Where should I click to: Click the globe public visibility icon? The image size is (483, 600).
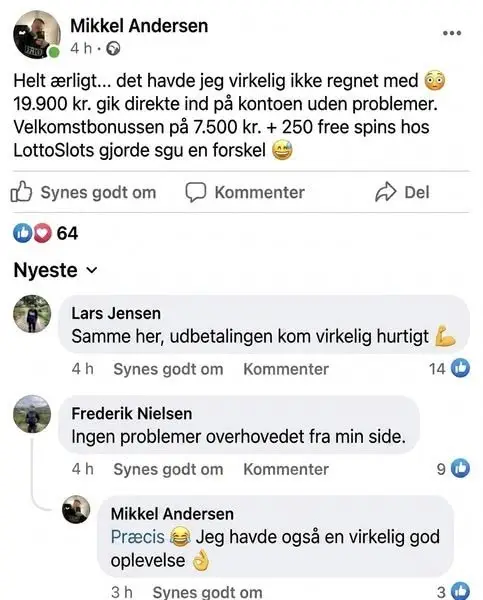113,49
